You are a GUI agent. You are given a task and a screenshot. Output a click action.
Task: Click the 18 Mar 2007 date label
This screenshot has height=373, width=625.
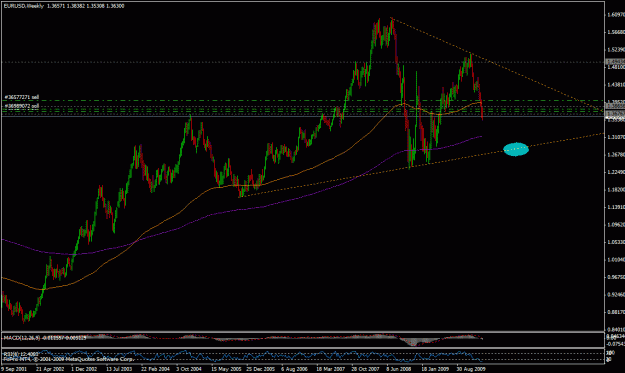(x=330, y=369)
